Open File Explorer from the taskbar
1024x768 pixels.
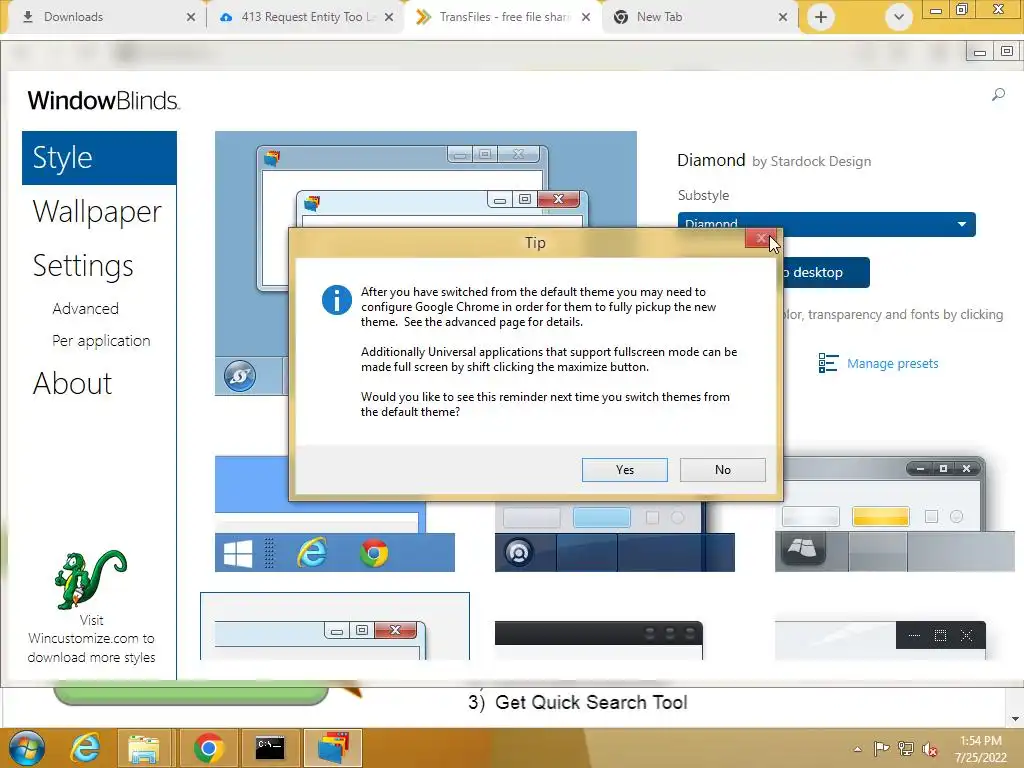(144, 748)
